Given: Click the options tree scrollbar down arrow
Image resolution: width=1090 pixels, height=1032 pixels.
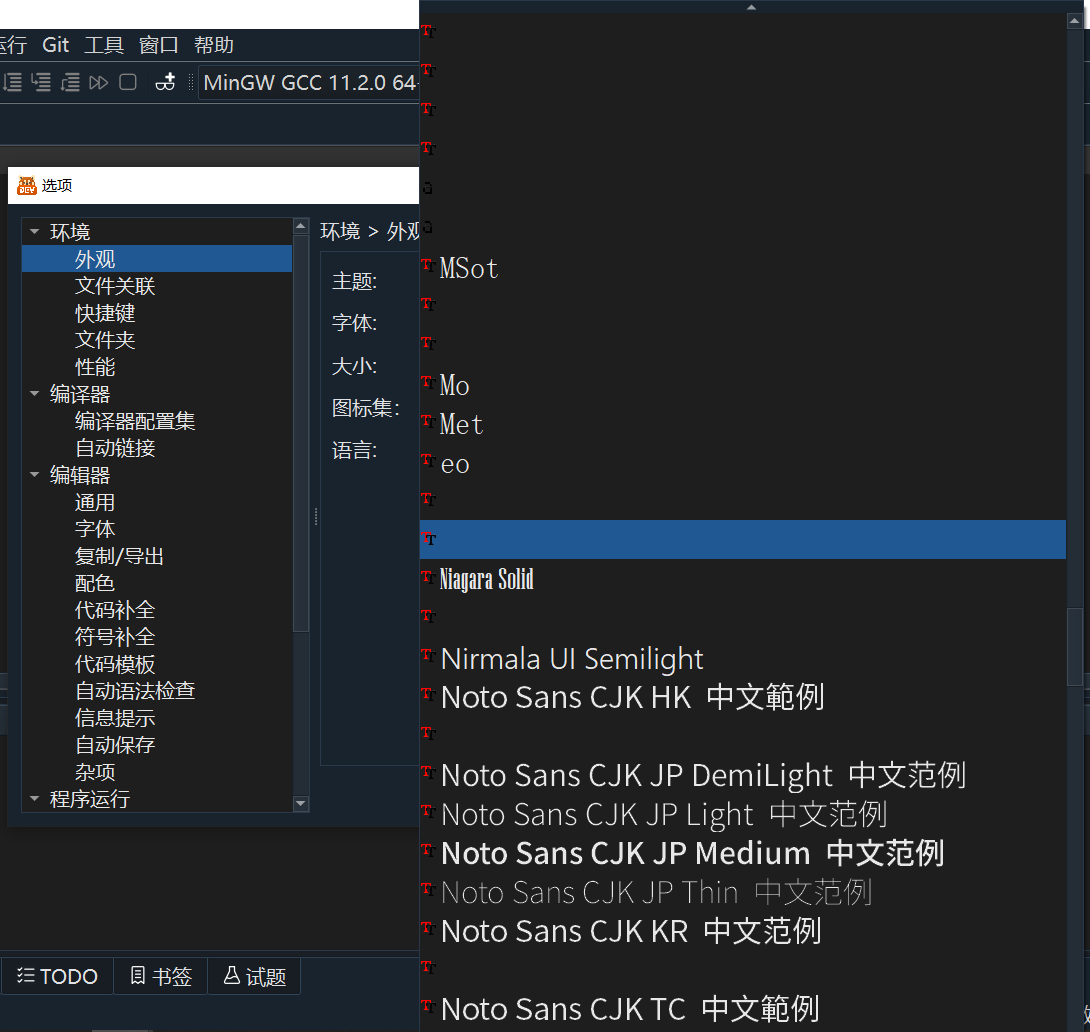Looking at the screenshot, I should click(x=301, y=803).
